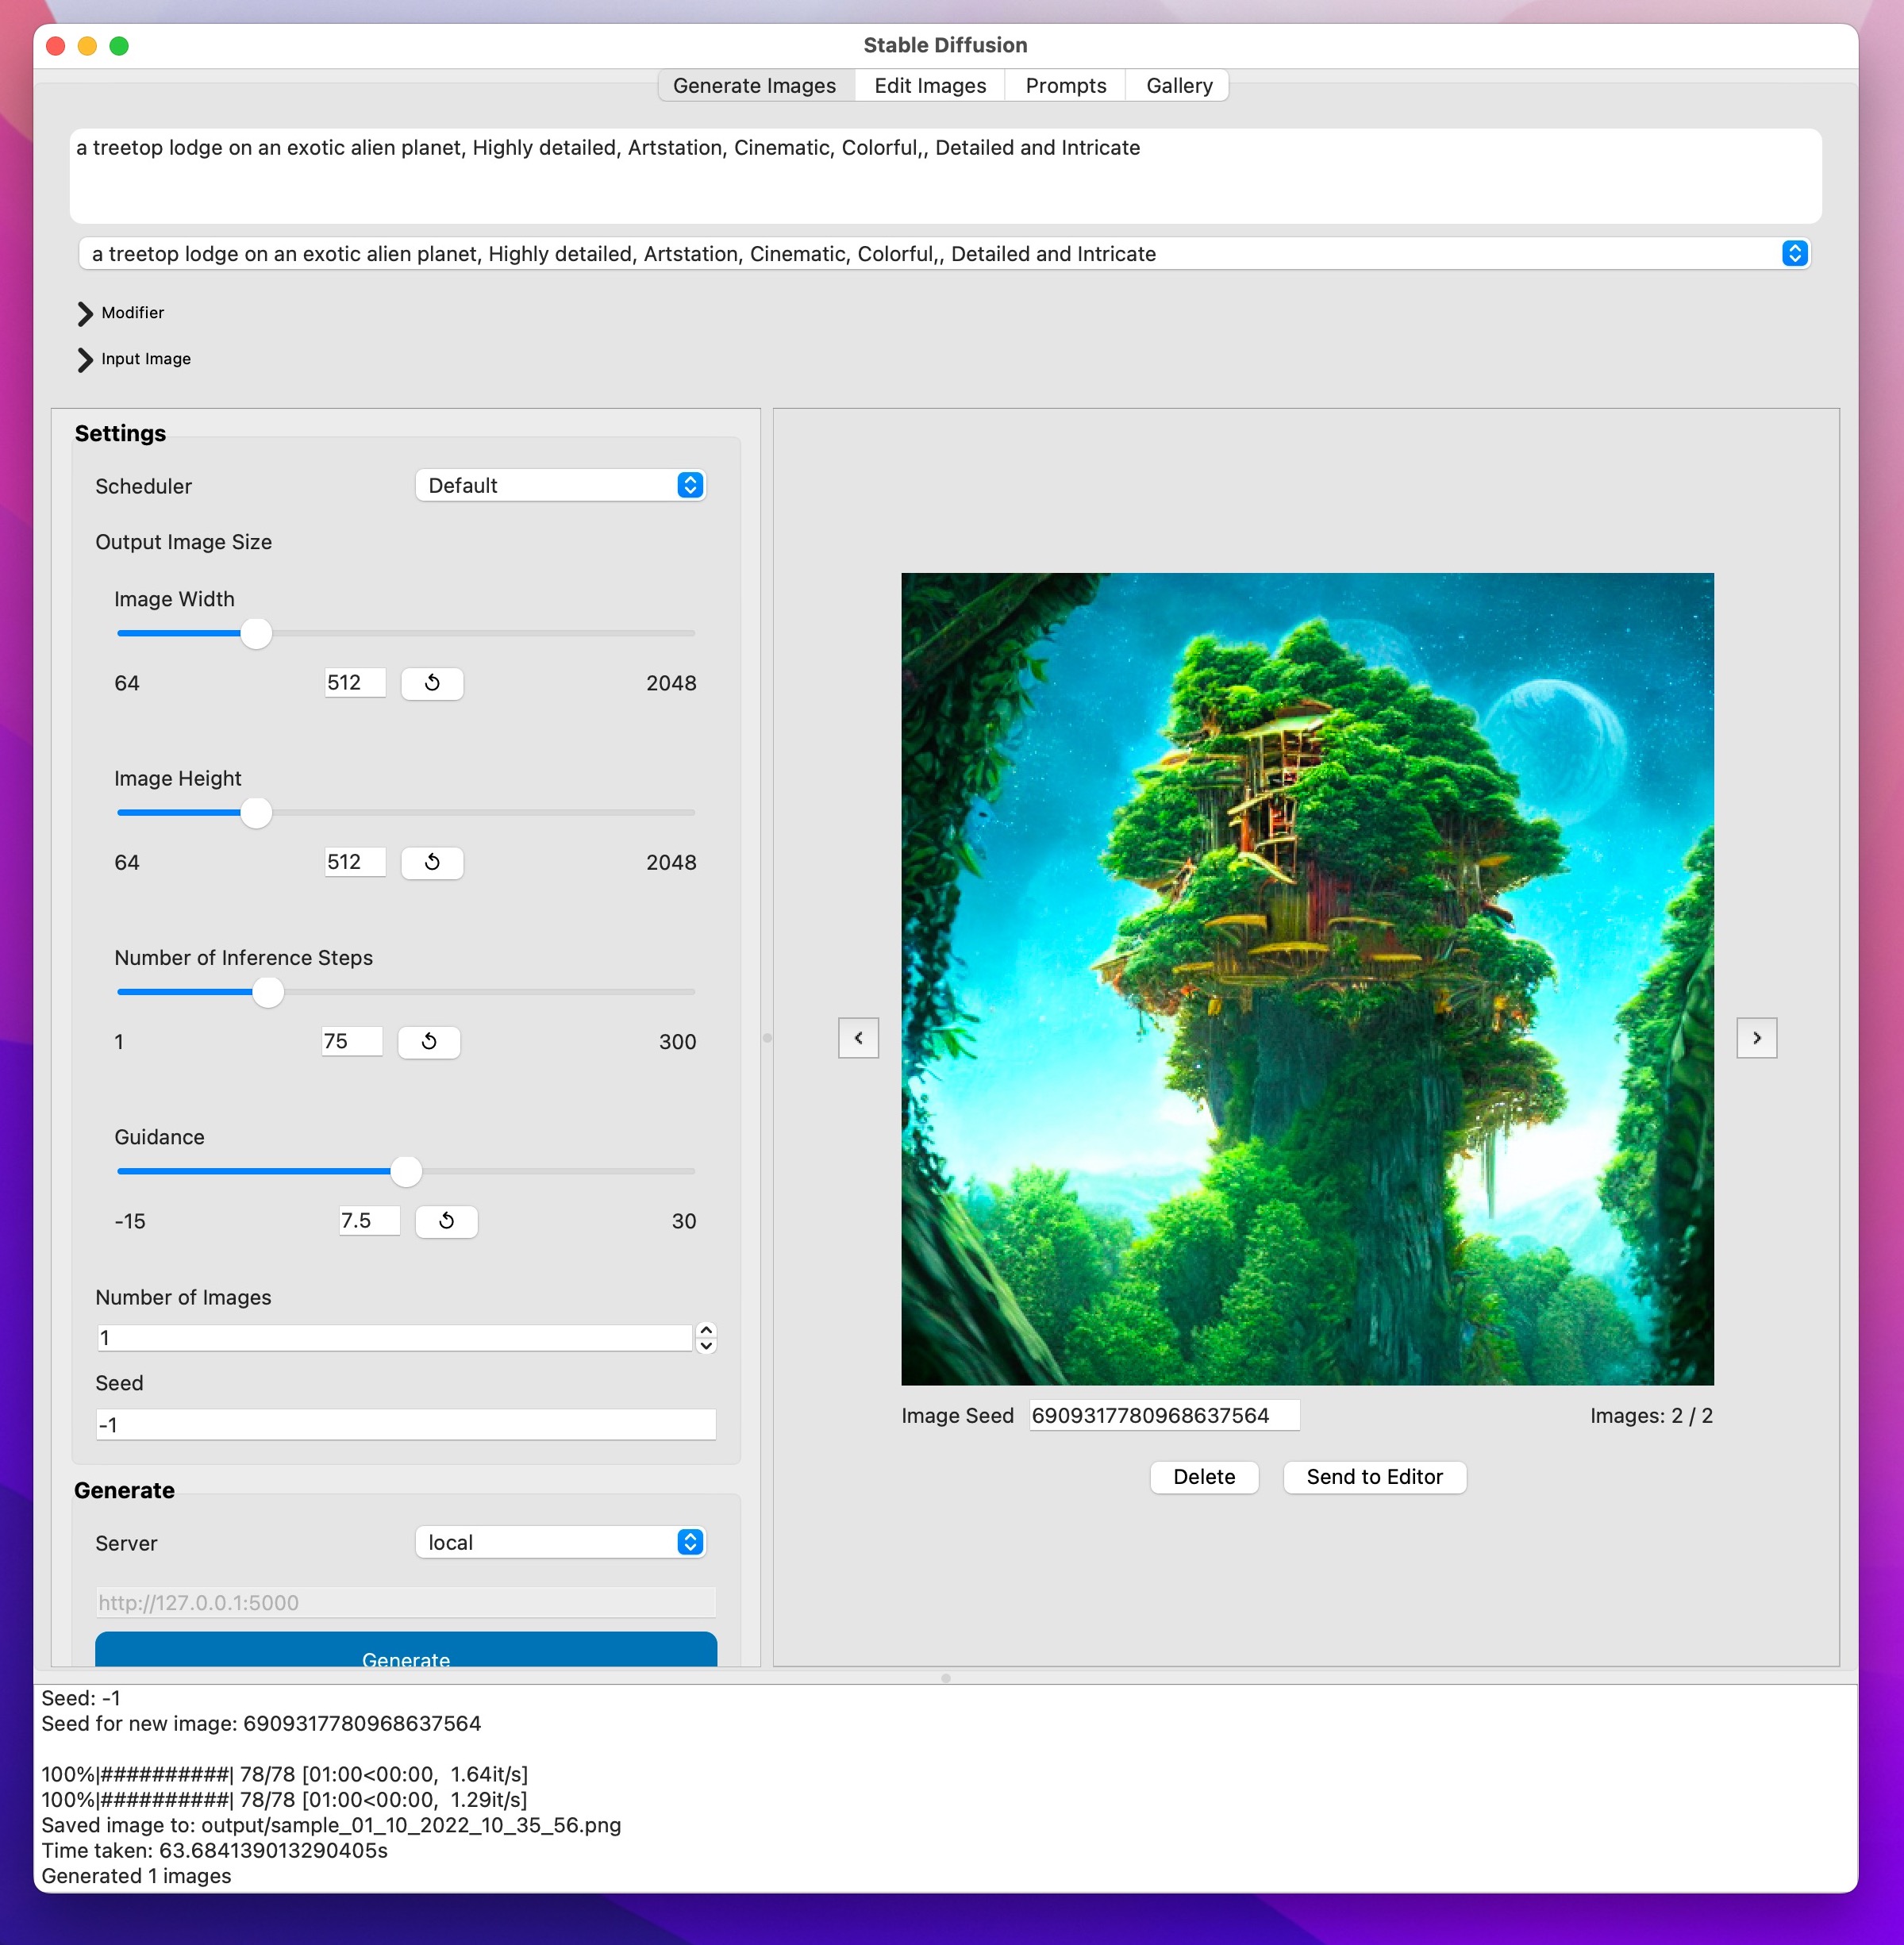Expand the Modifier section
The image size is (1904, 1945).
coord(86,313)
